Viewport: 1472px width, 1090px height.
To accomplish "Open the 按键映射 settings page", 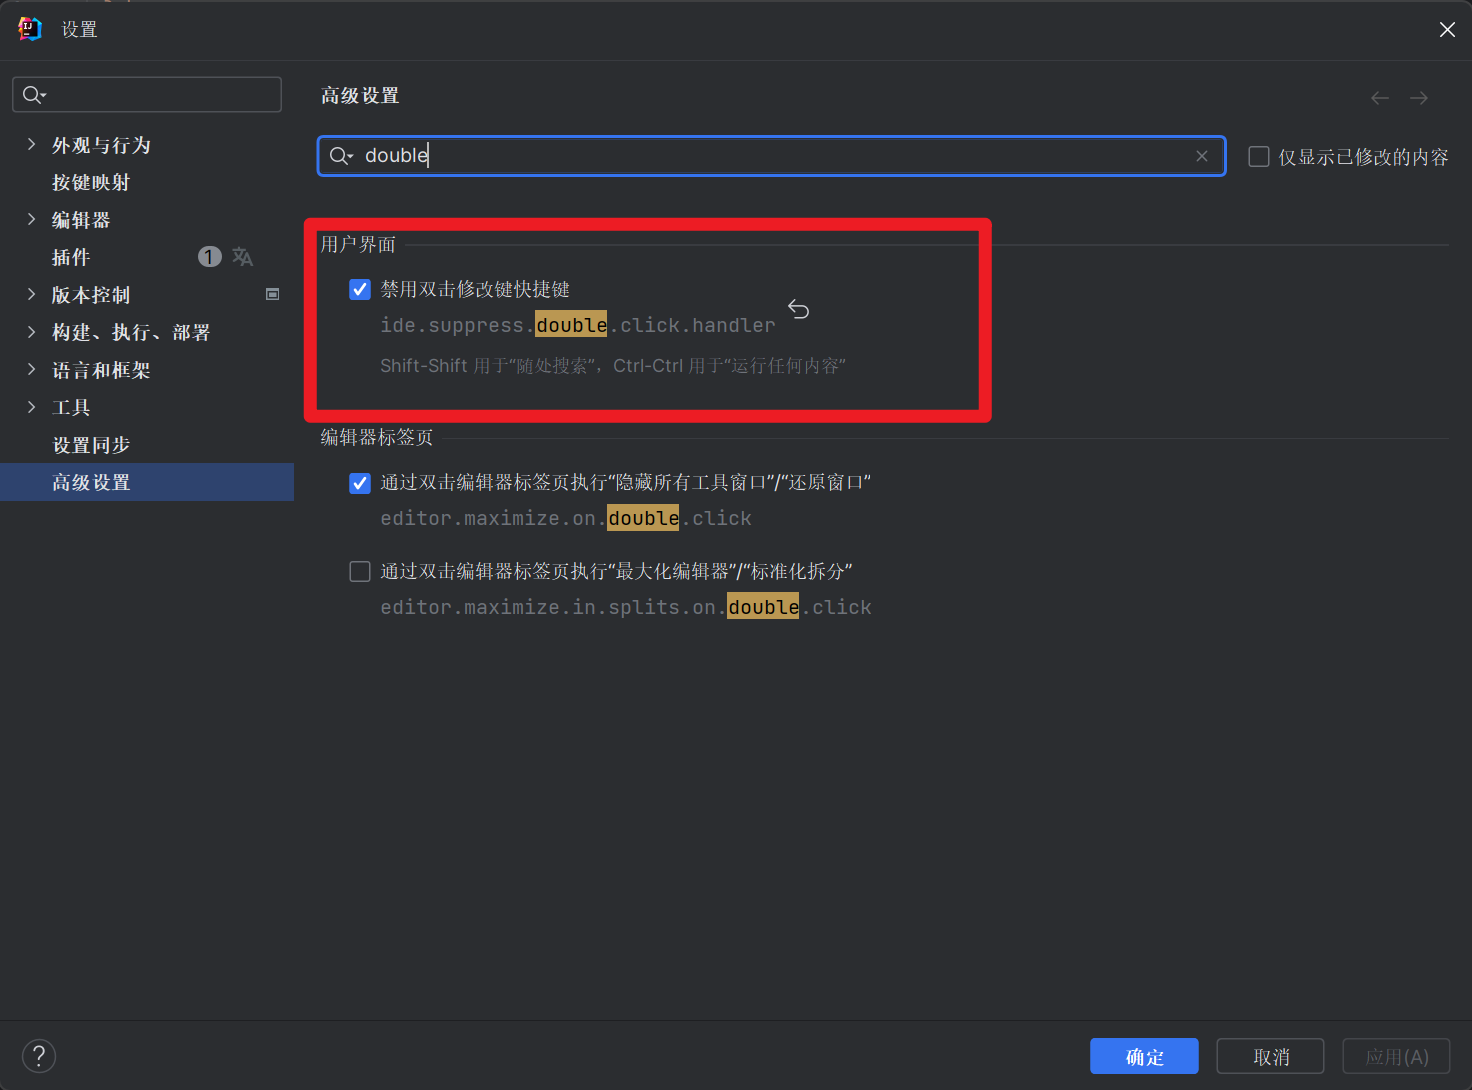I will pyautogui.click(x=91, y=183).
